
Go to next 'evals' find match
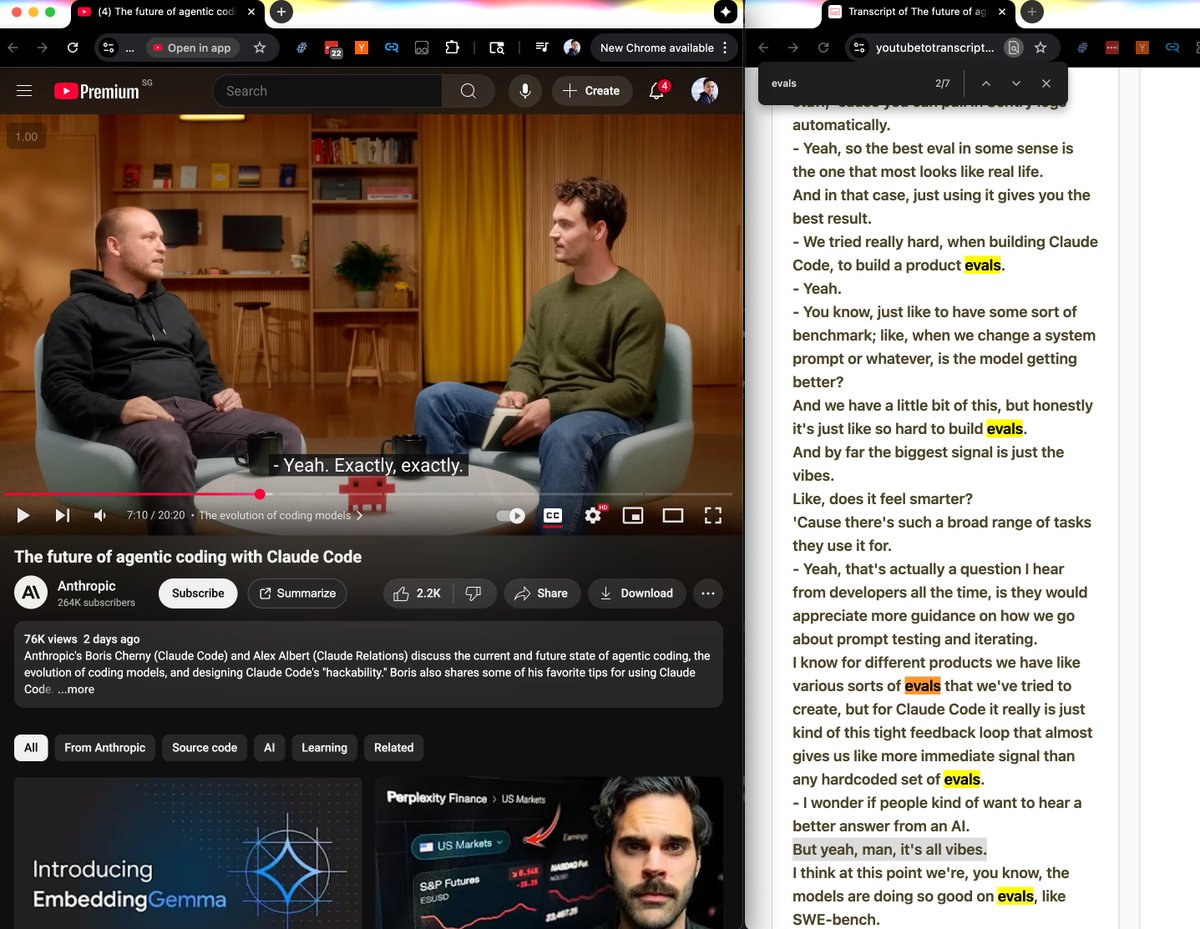coord(1016,83)
